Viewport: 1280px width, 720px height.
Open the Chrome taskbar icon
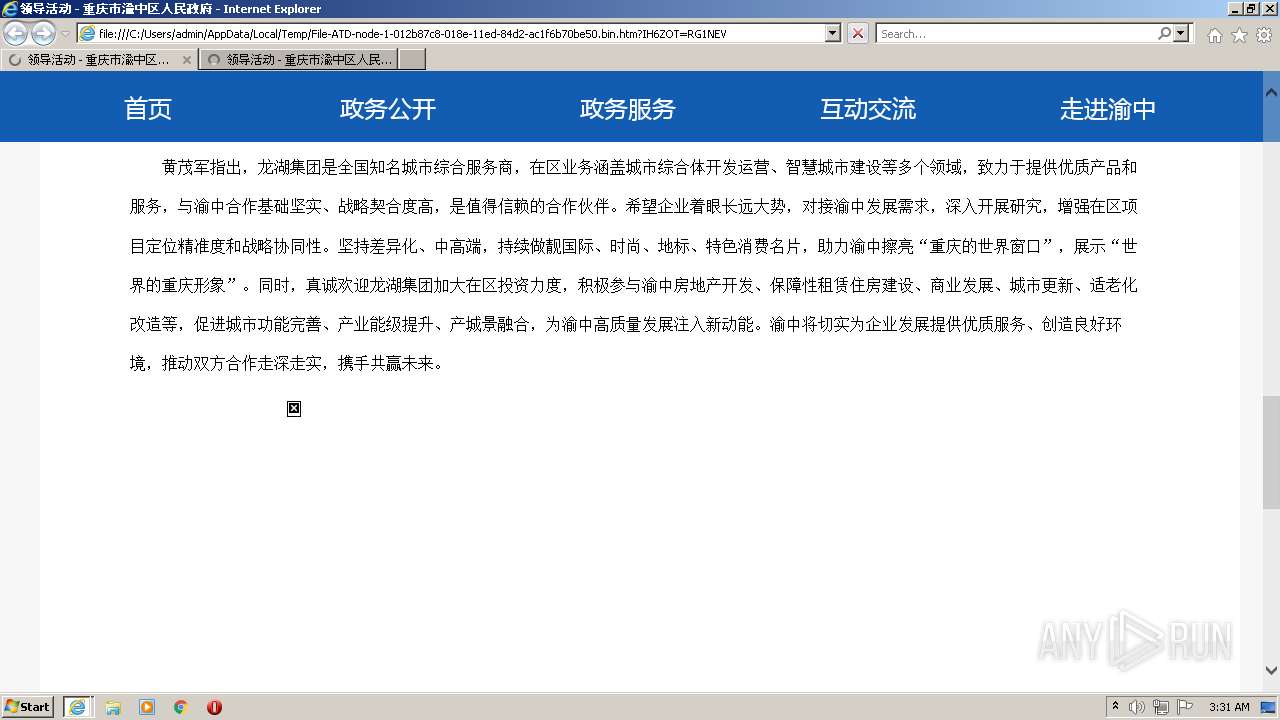tap(180, 707)
